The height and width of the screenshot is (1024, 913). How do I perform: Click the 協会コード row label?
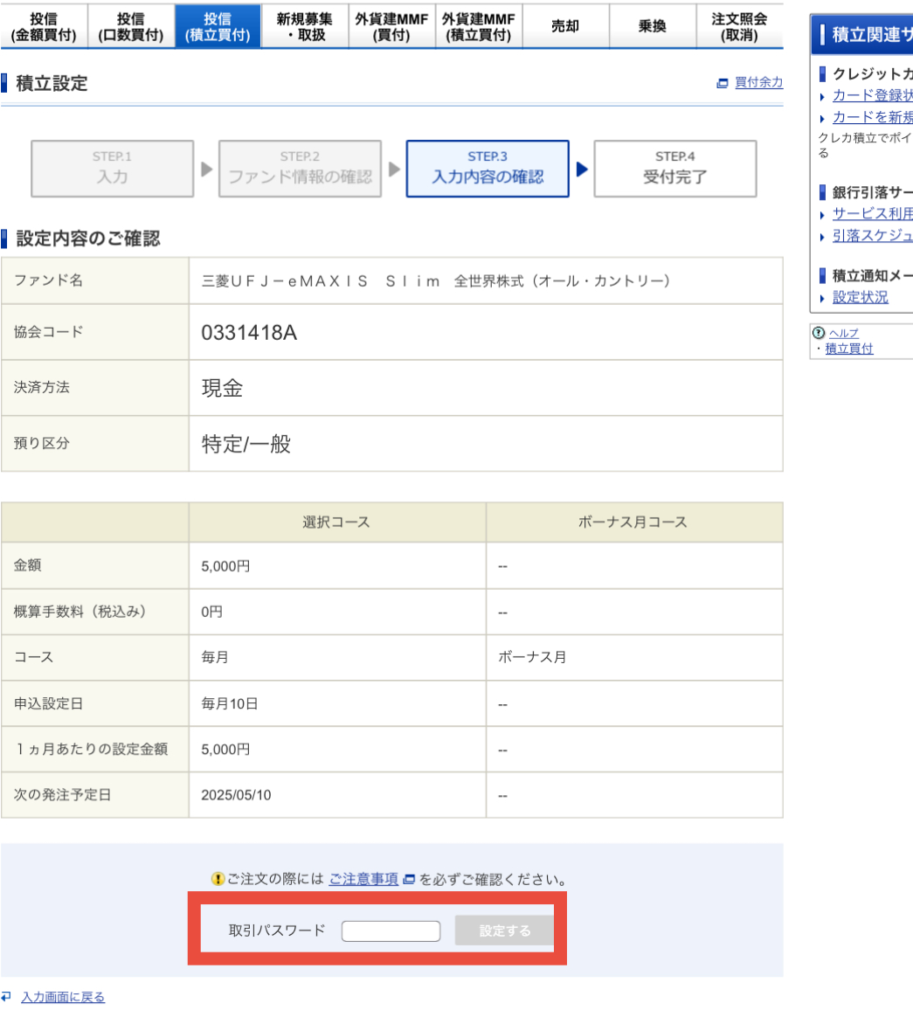pos(48,332)
